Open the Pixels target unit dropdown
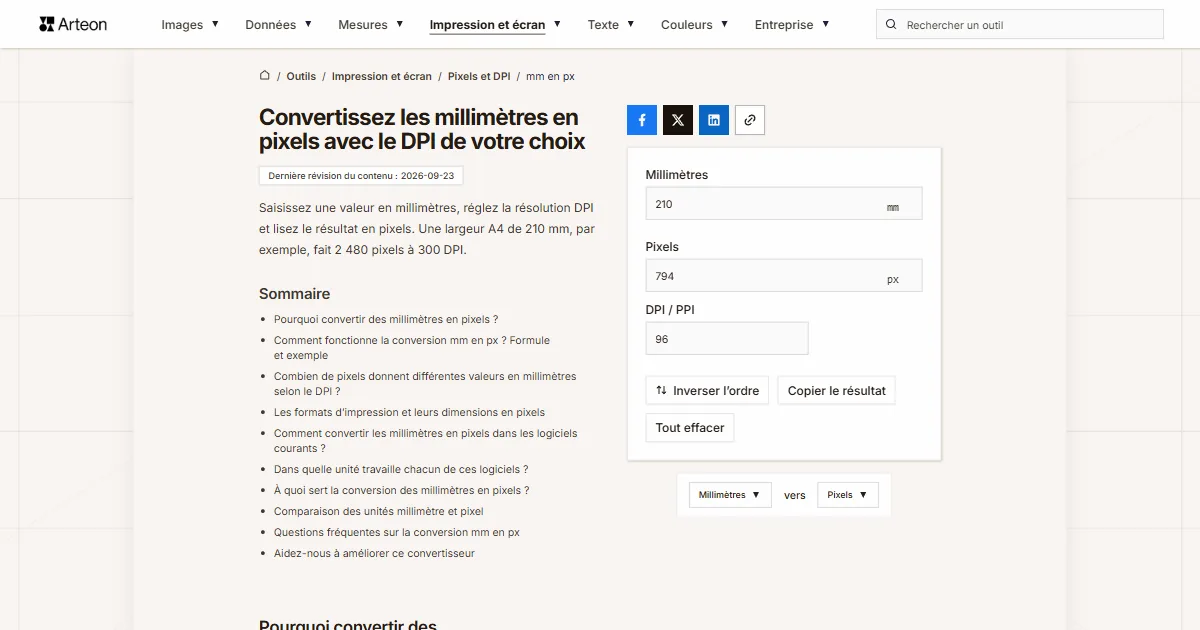 coord(848,495)
